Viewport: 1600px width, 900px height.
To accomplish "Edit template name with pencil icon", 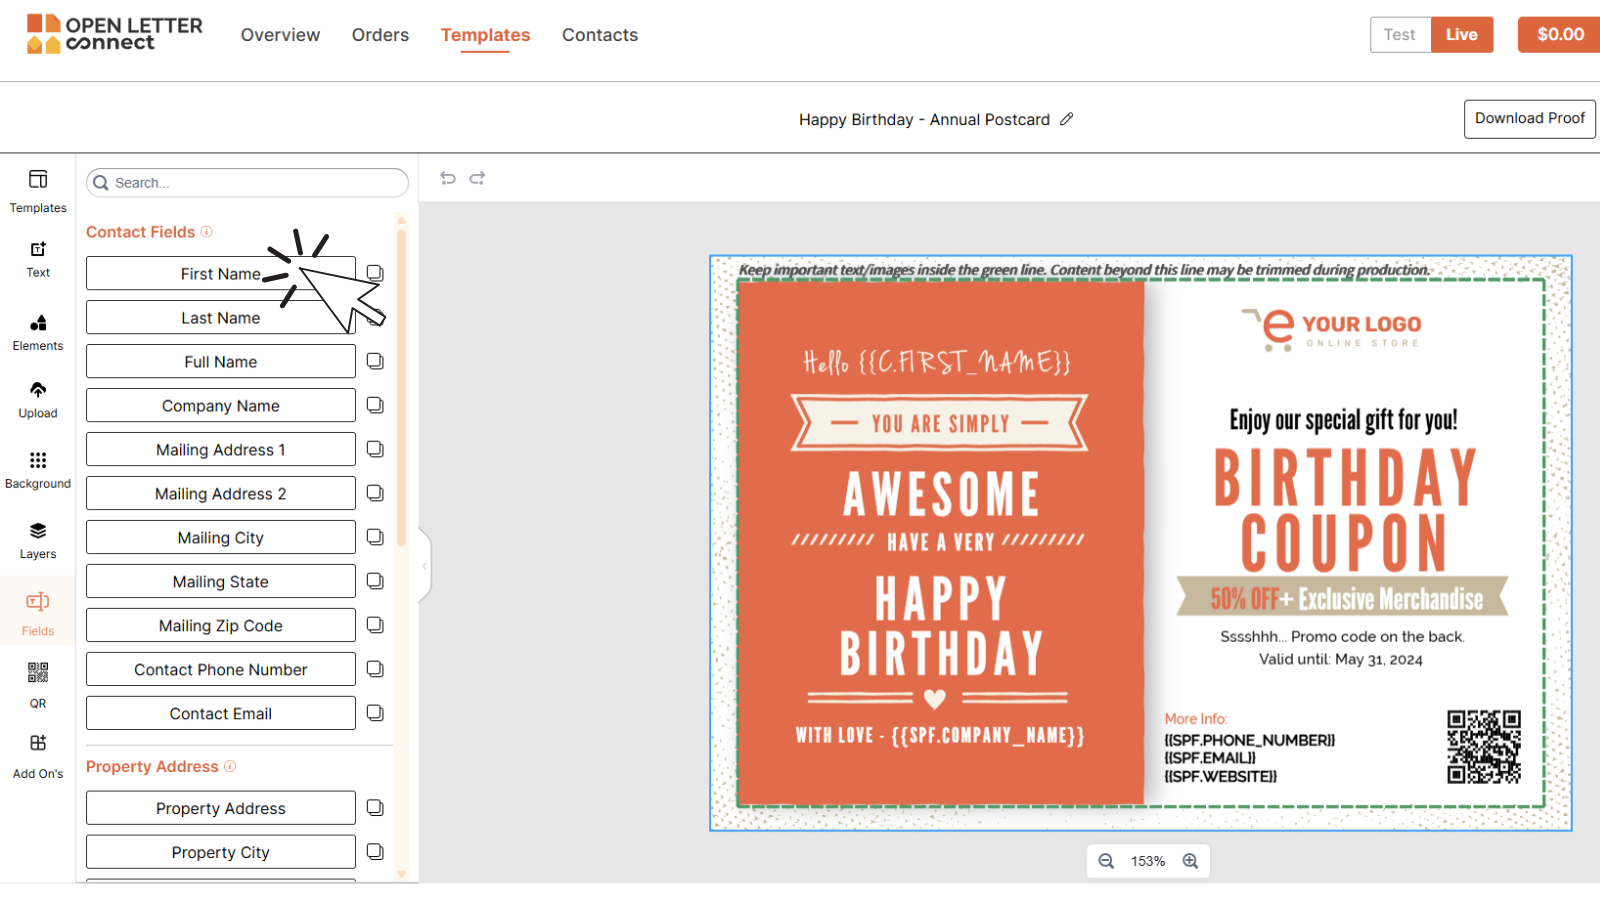I will coord(1067,119).
